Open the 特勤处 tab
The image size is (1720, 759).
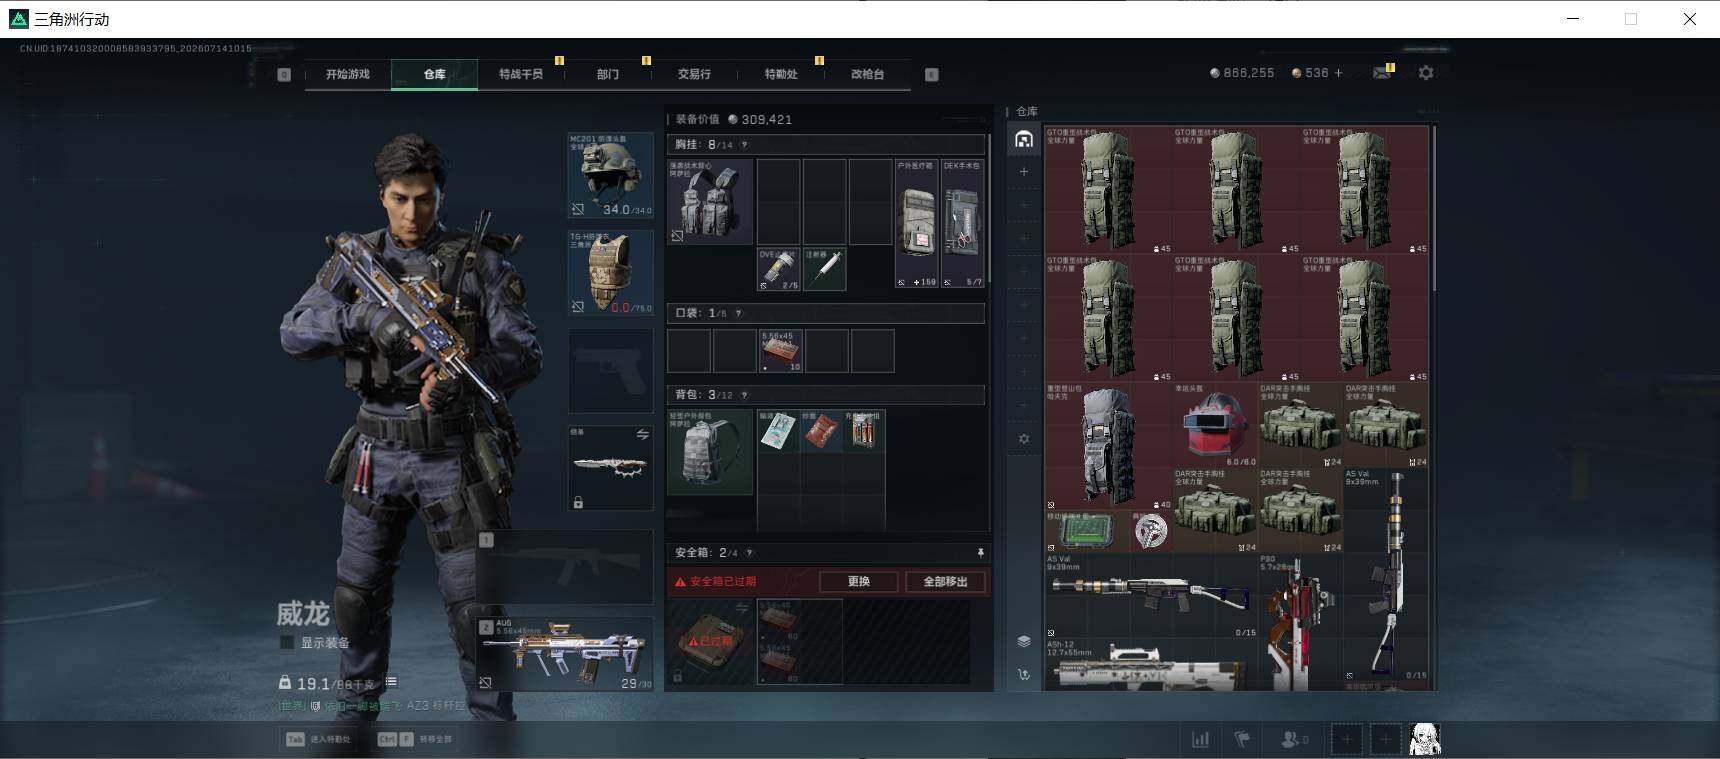[781, 74]
